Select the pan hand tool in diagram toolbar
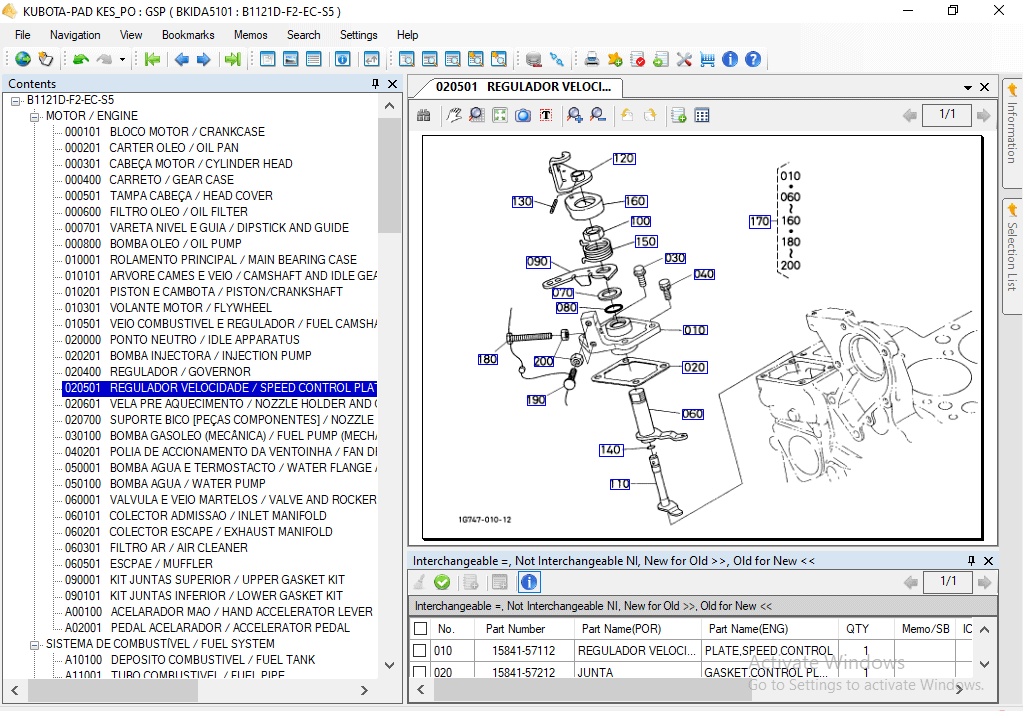 454,115
